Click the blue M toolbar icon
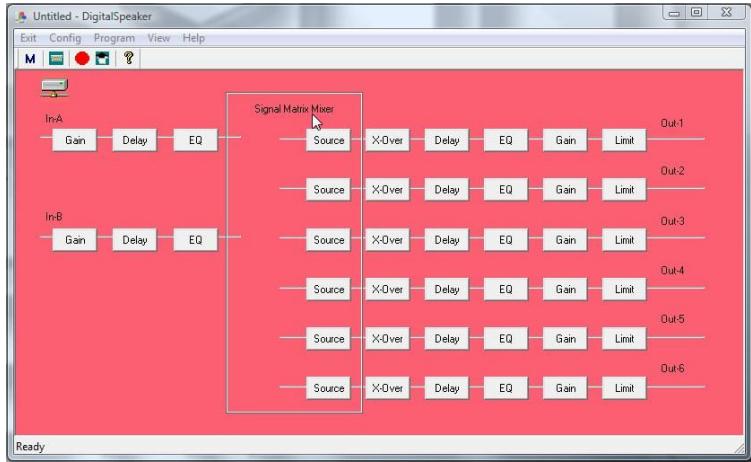The width and height of the screenshot is (751, 462). coord(30,59)
